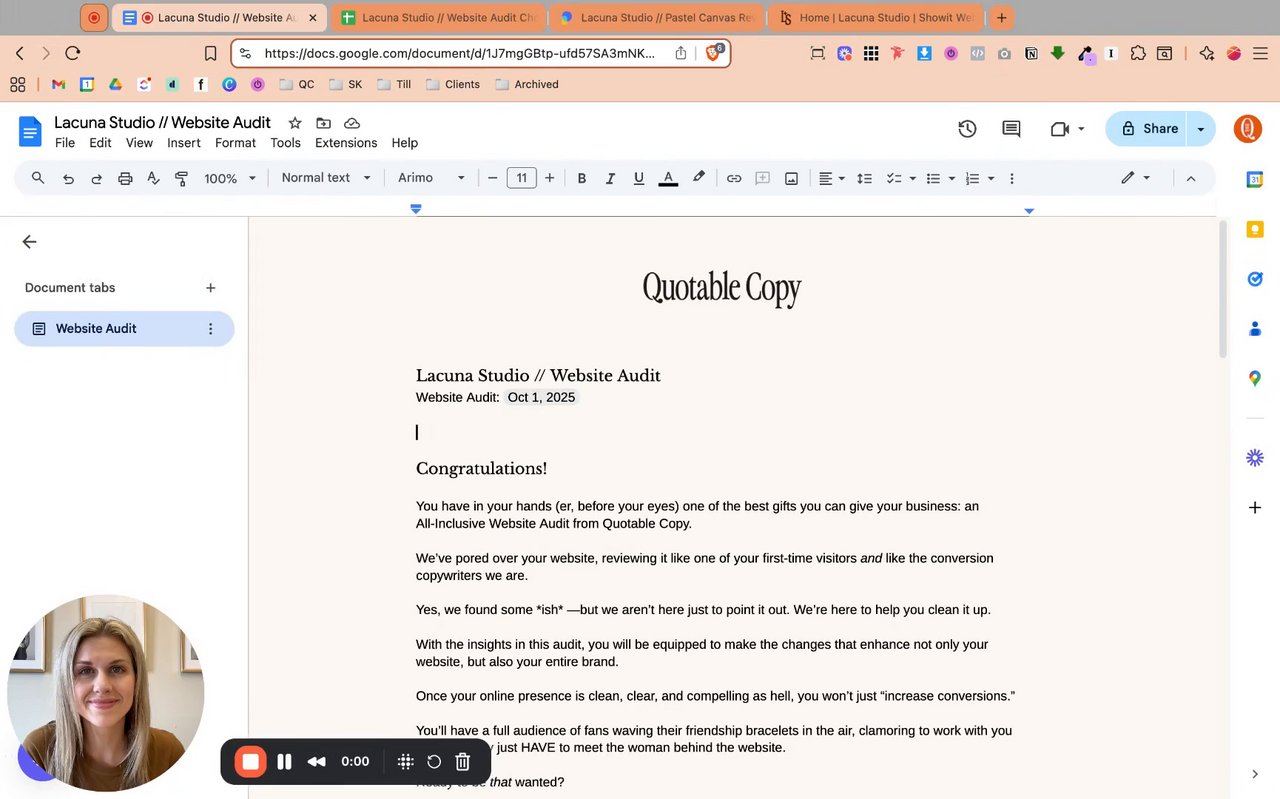Open Google Keep side panel
The width and height of the screenshot is (1280, 799).
[1255, 229]
